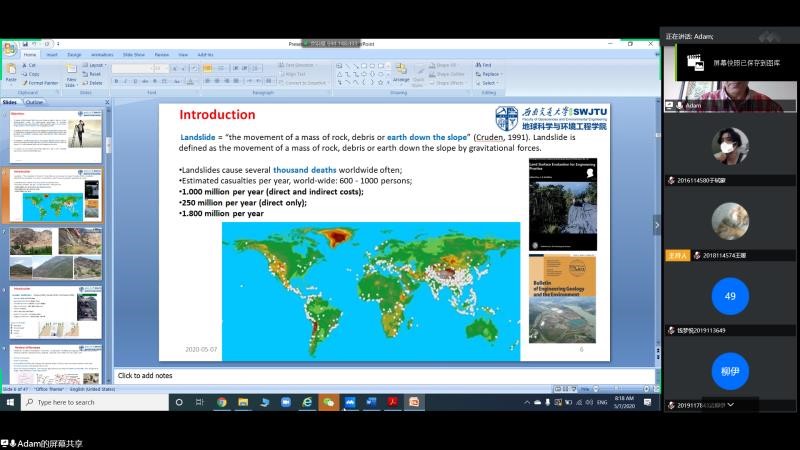Click the Format Painter tool
Image resolution: width=800 pixels, height=450 pixels.
pos(40,82)
